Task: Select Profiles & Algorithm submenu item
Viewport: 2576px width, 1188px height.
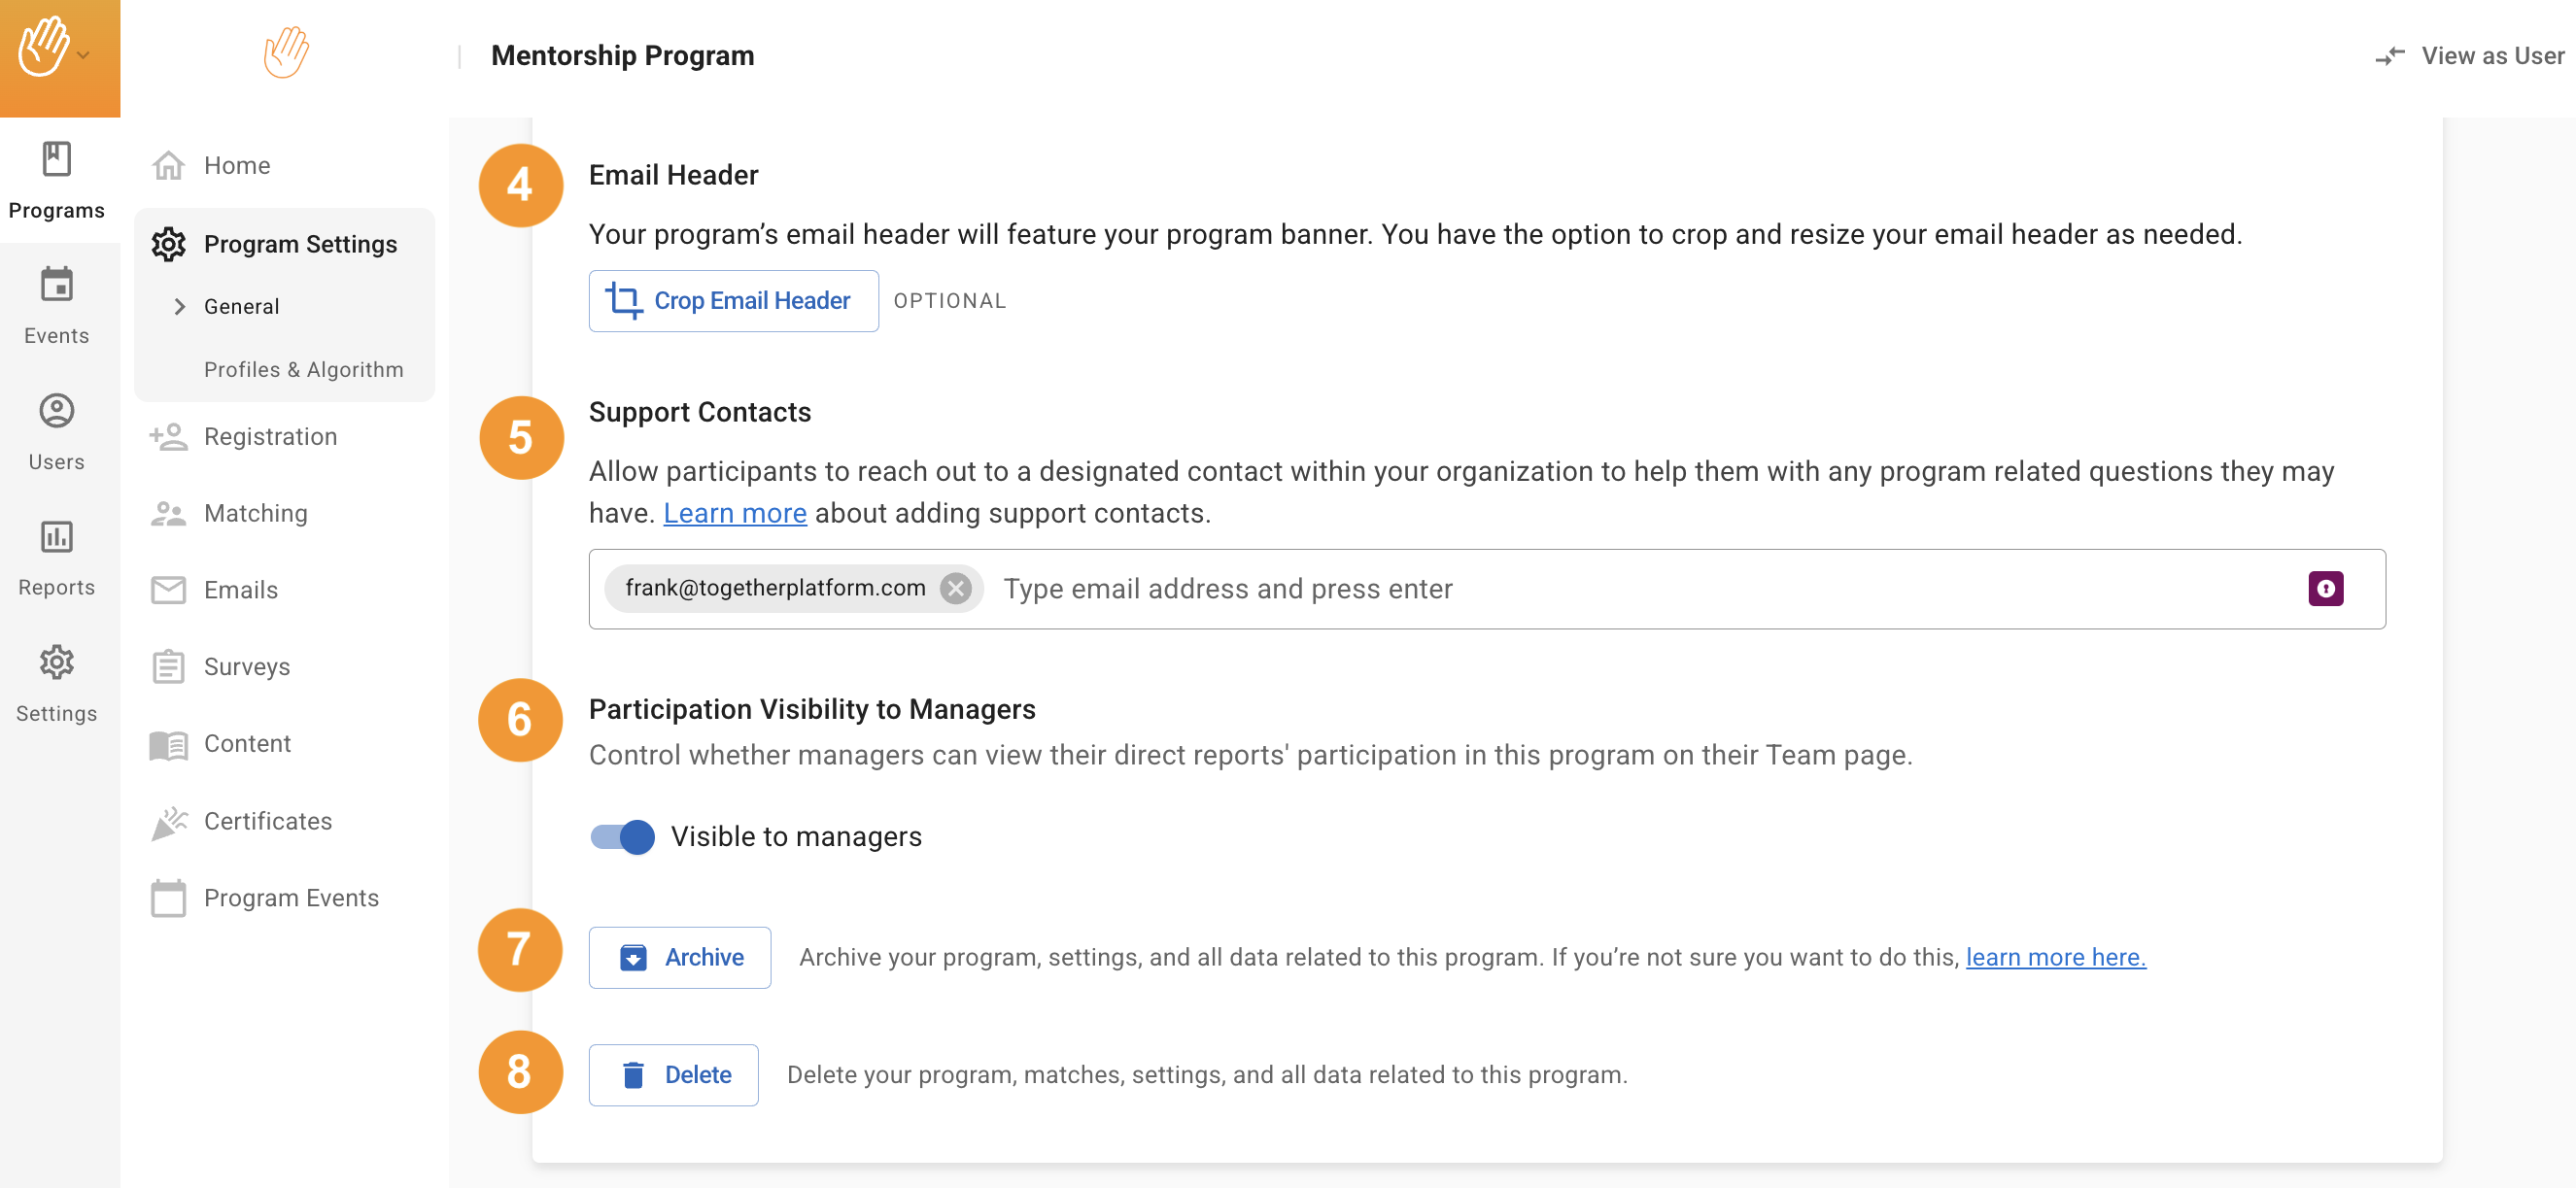Action: [x=303, y=369]
